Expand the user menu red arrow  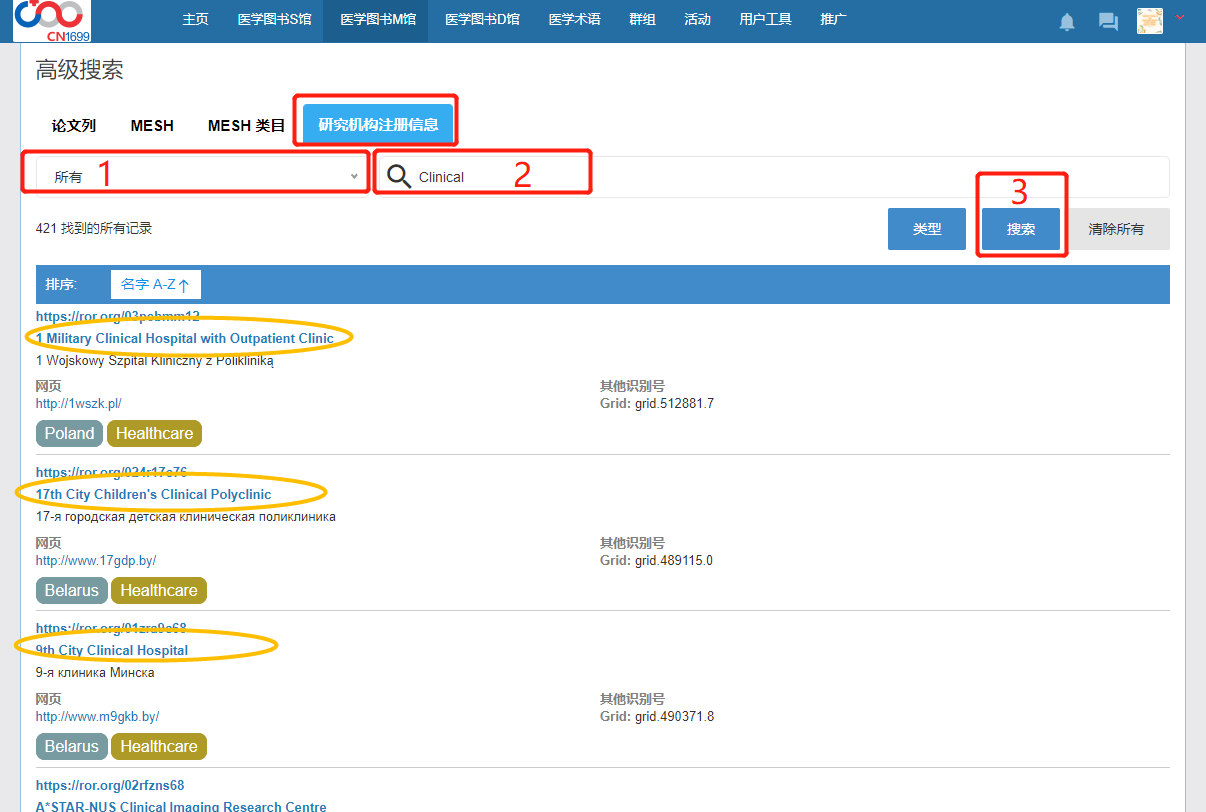click(x=1180, y=18)
